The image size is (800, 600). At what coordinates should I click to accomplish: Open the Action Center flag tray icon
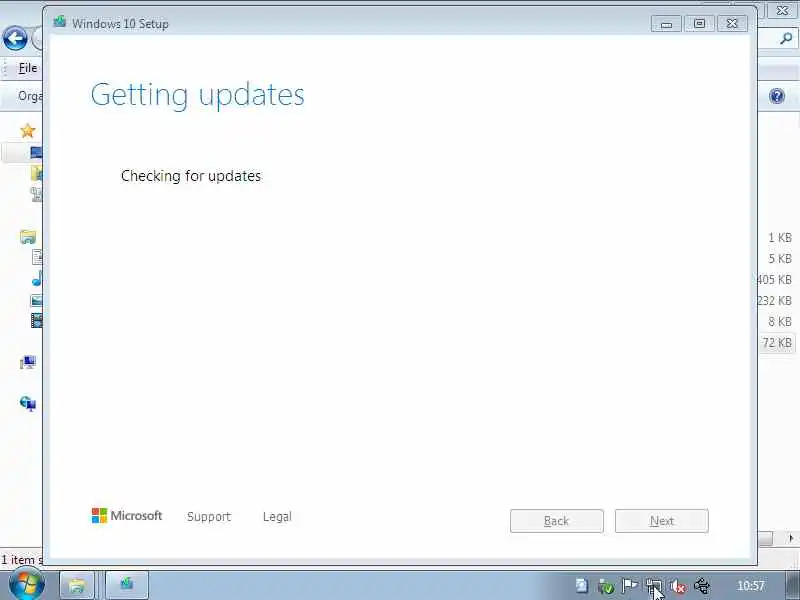point(630,586)
